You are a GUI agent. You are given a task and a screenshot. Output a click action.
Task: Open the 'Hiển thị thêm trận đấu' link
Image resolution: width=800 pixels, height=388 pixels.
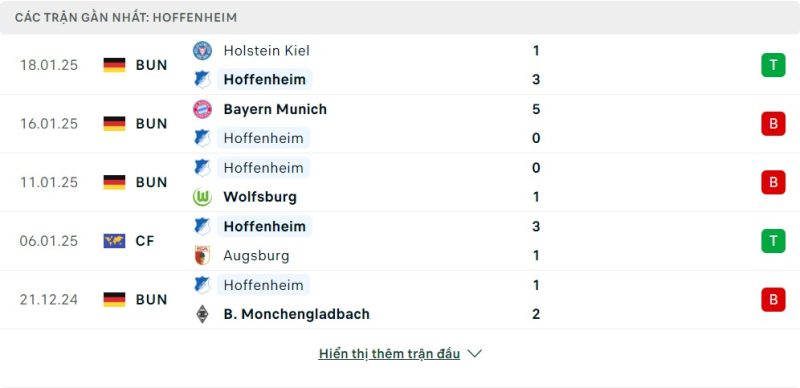pyautogui.click(x=389, y=354)
